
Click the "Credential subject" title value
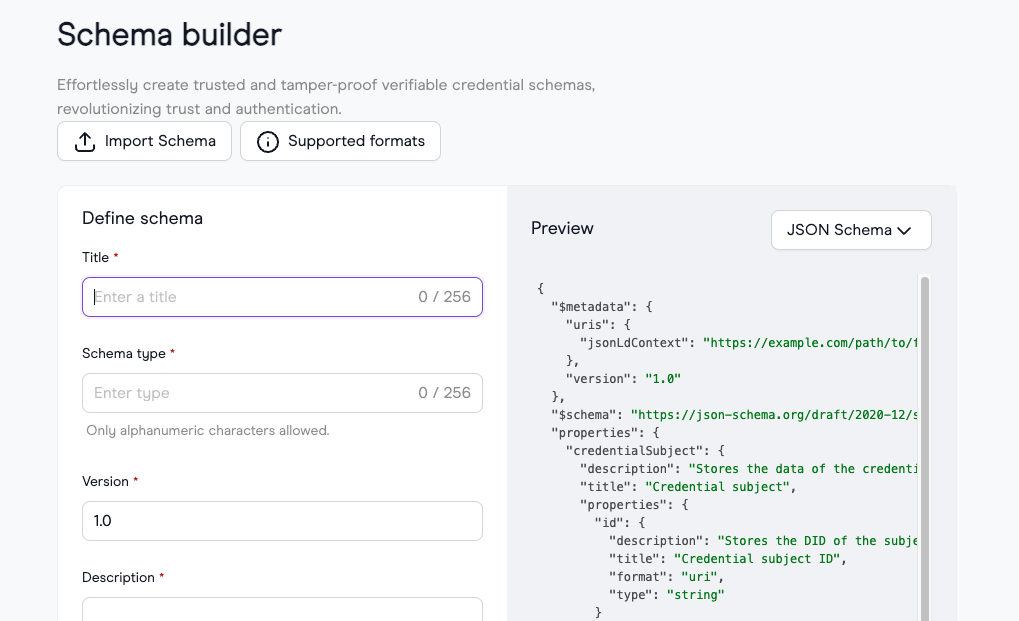pos(717,487)
